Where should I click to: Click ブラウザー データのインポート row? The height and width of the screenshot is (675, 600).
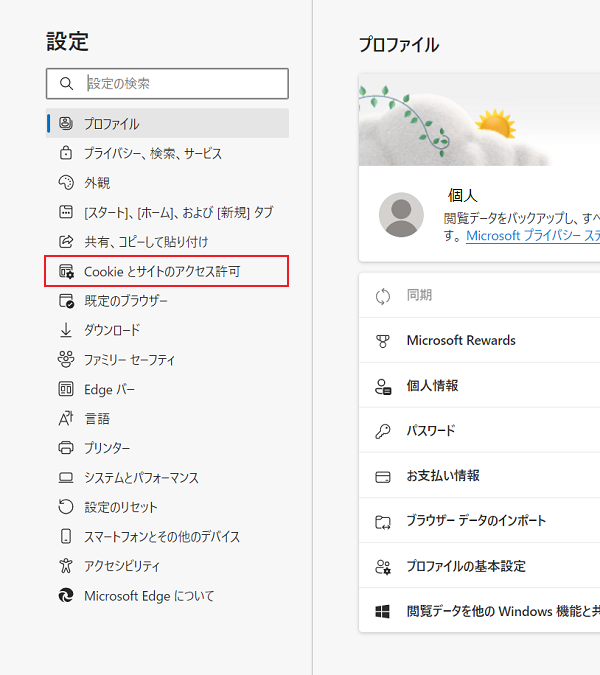(x=476, y=521)
